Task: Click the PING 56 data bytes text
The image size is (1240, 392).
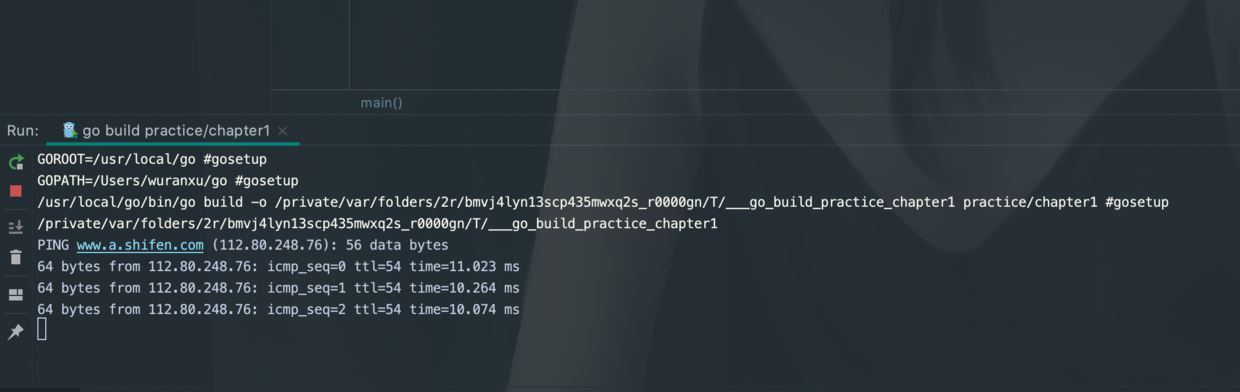Action: 243,245
